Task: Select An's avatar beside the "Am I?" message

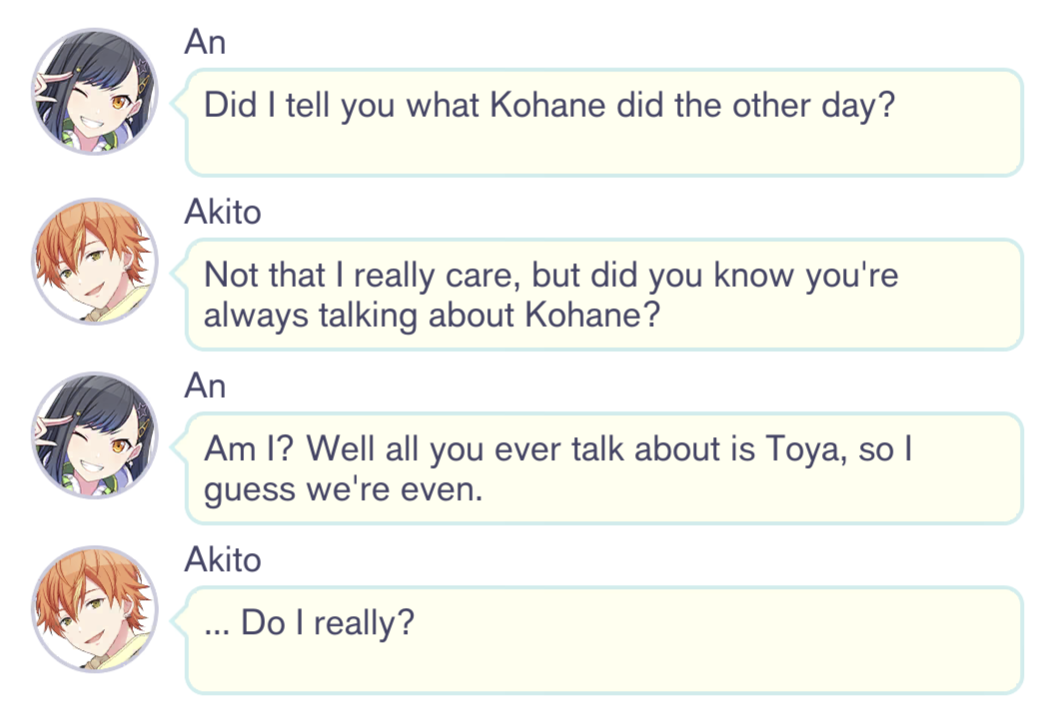Action: click(x=95, y=437)
